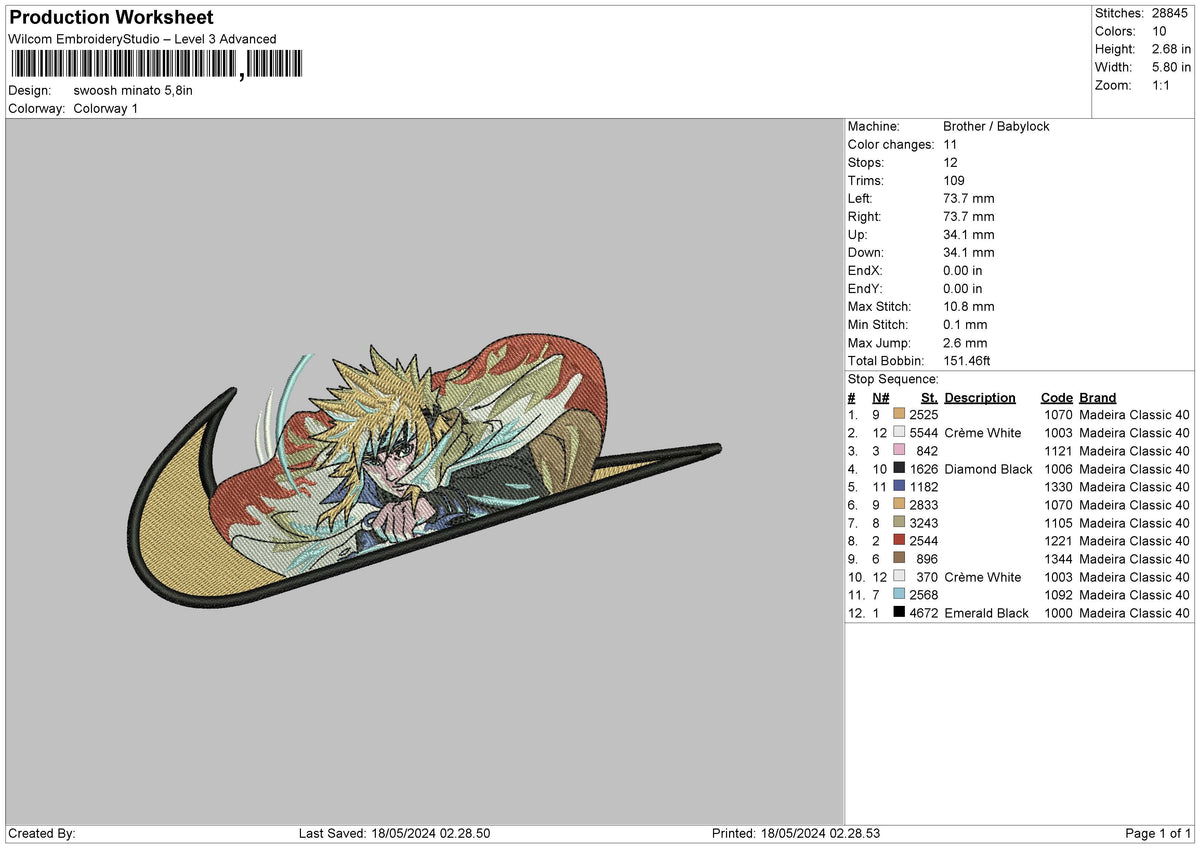
Task: Select the design name swoosh minato 5,8in
Action: point(133,90)
